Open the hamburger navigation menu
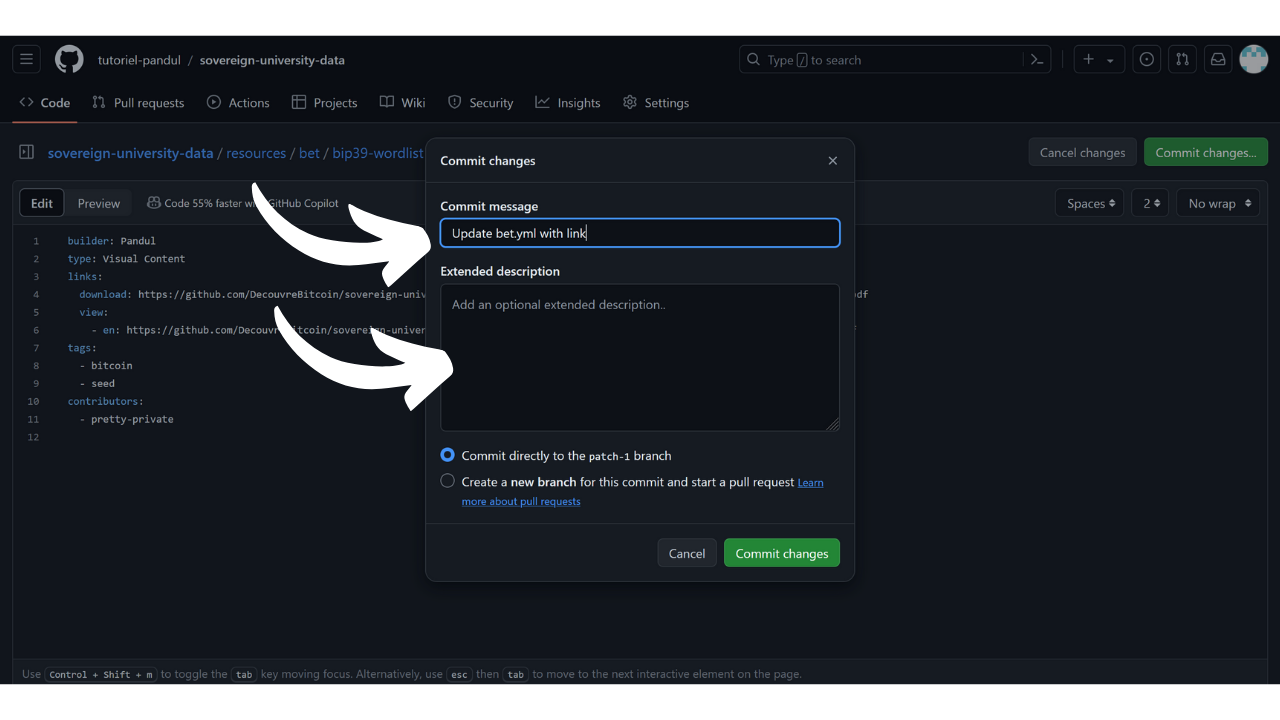The height and width of the screenshot is (720, 1280). [x=27, y=60]
